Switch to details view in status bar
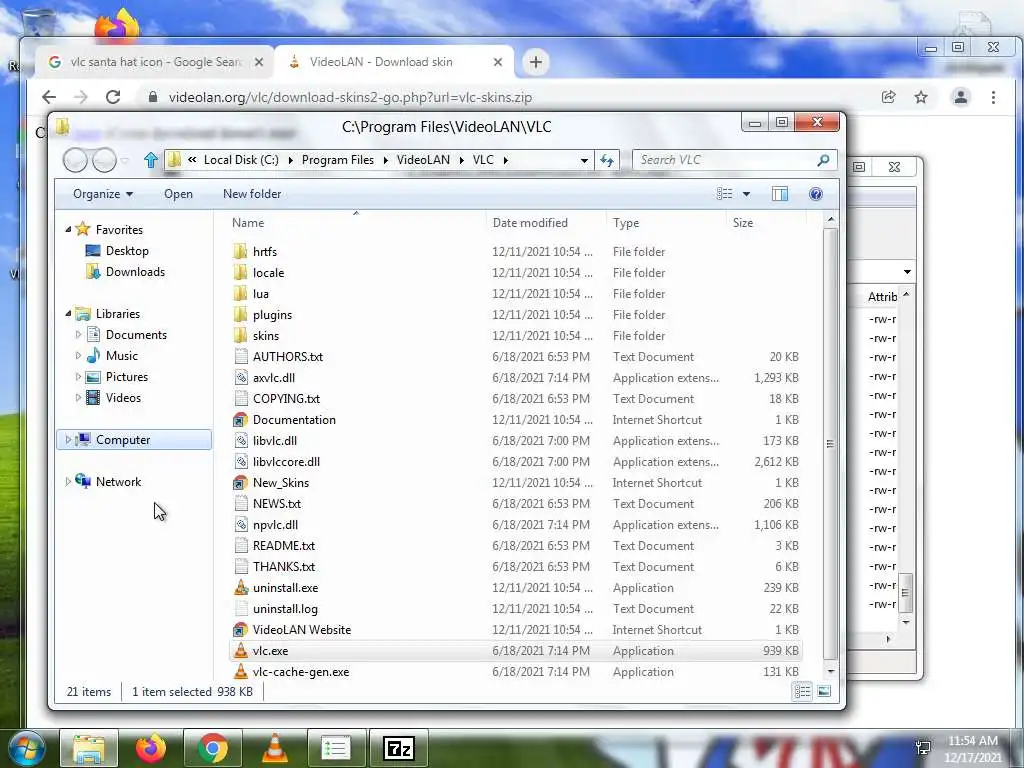The height and width of the screenshot is (768, 1024). pos(803,692)
